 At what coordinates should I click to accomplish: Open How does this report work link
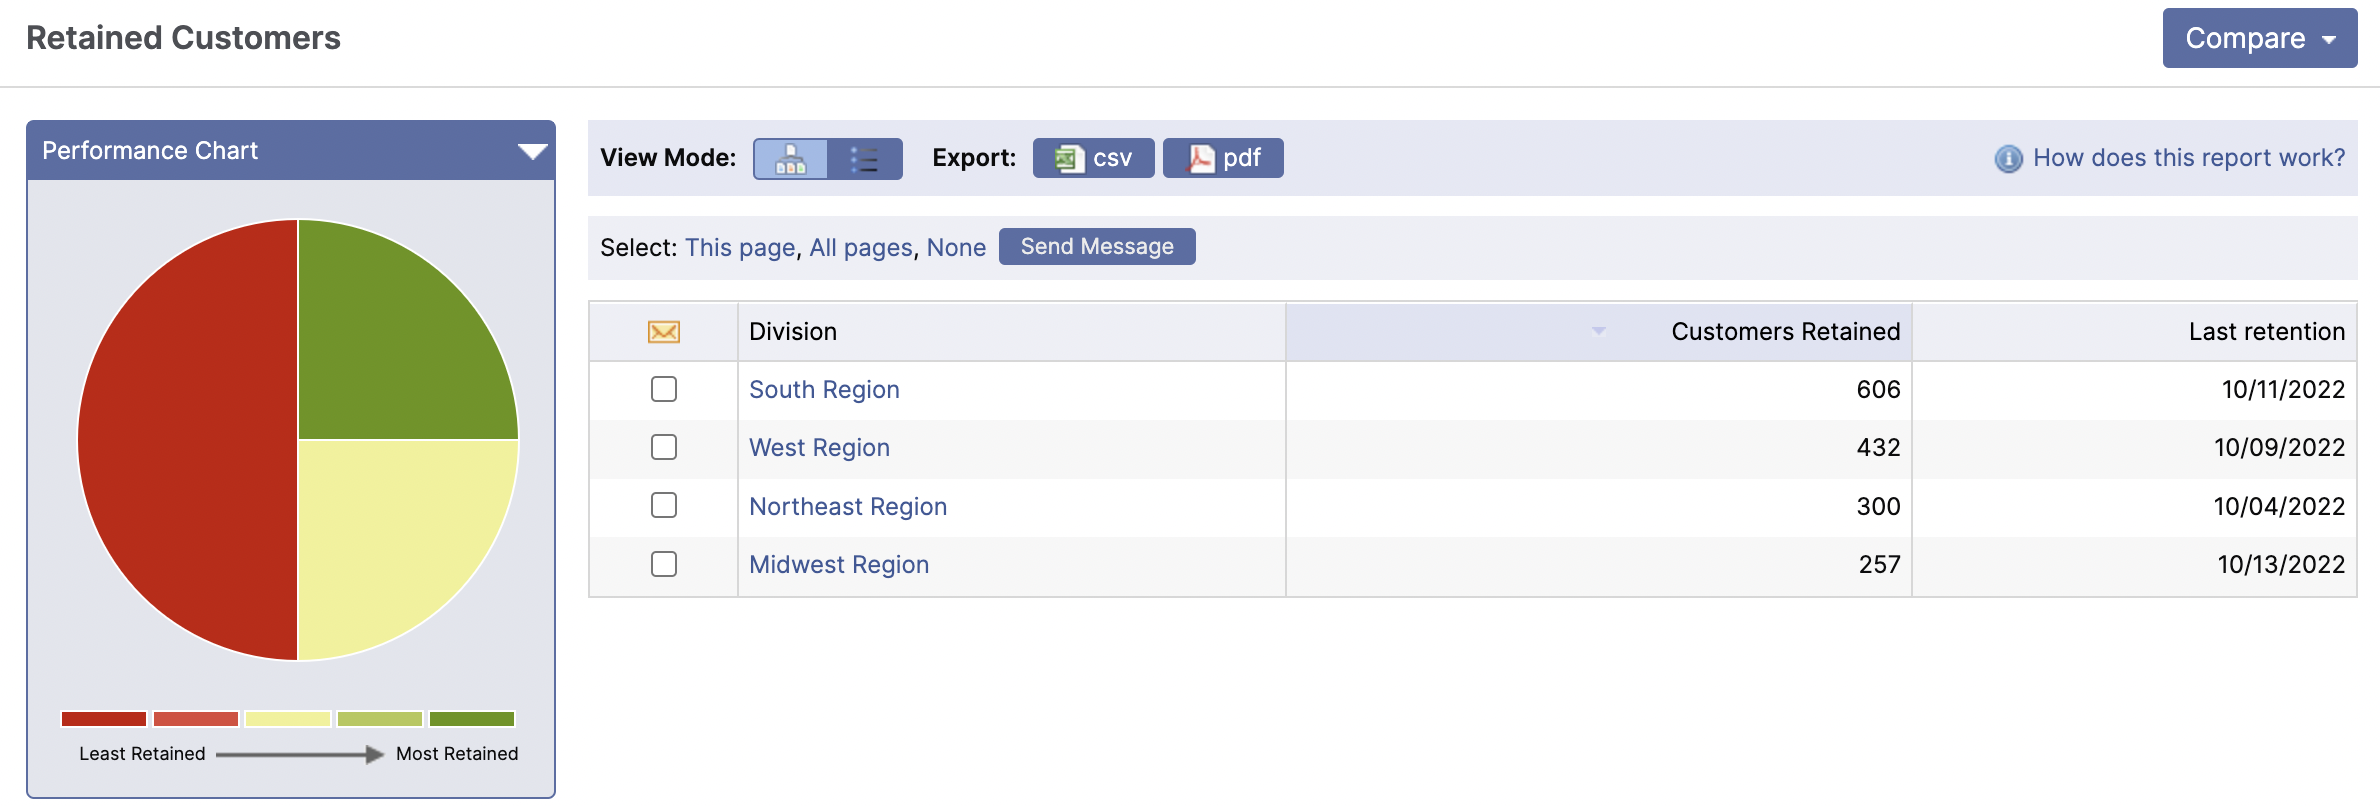2189,158
